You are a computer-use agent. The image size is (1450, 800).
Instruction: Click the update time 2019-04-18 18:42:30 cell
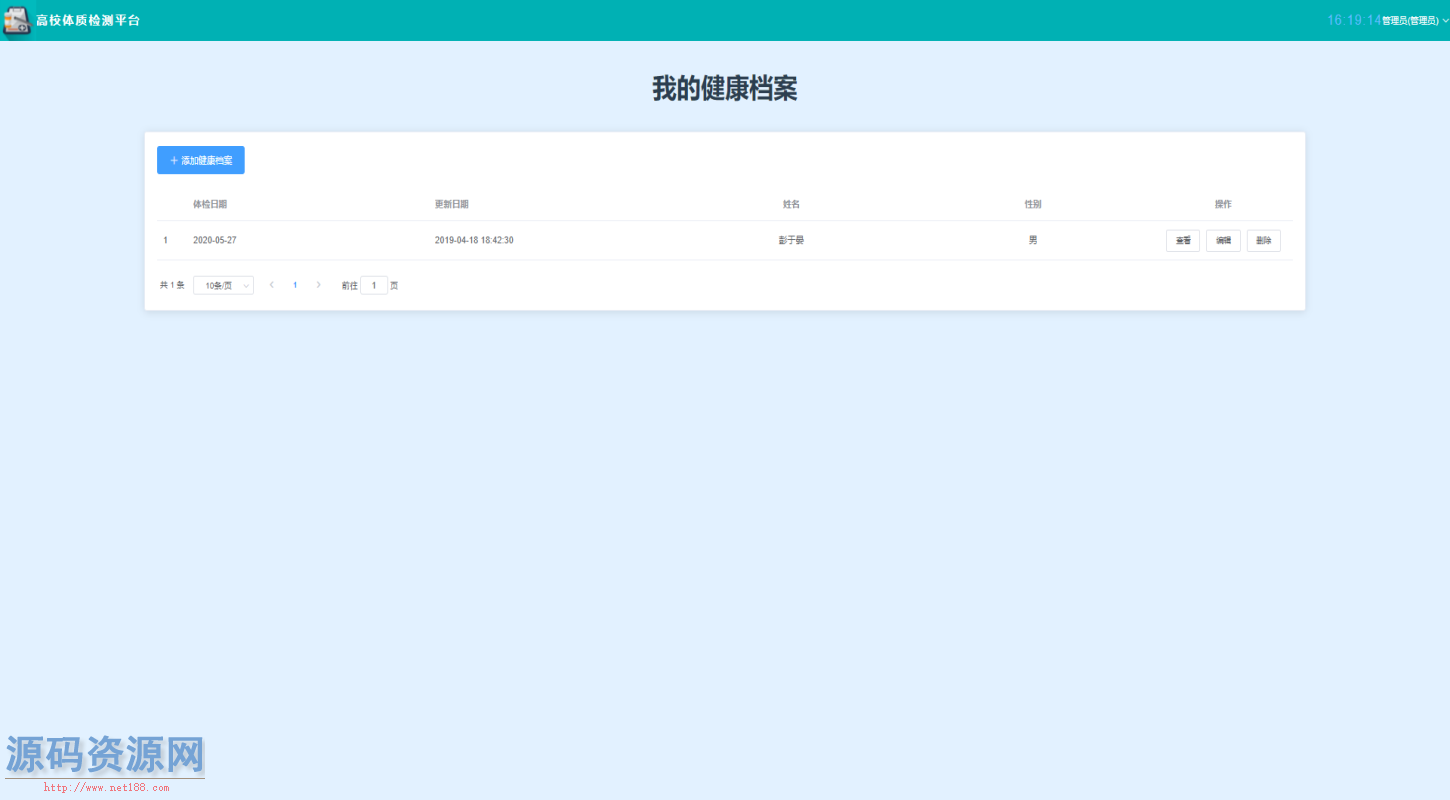[474, 241]
